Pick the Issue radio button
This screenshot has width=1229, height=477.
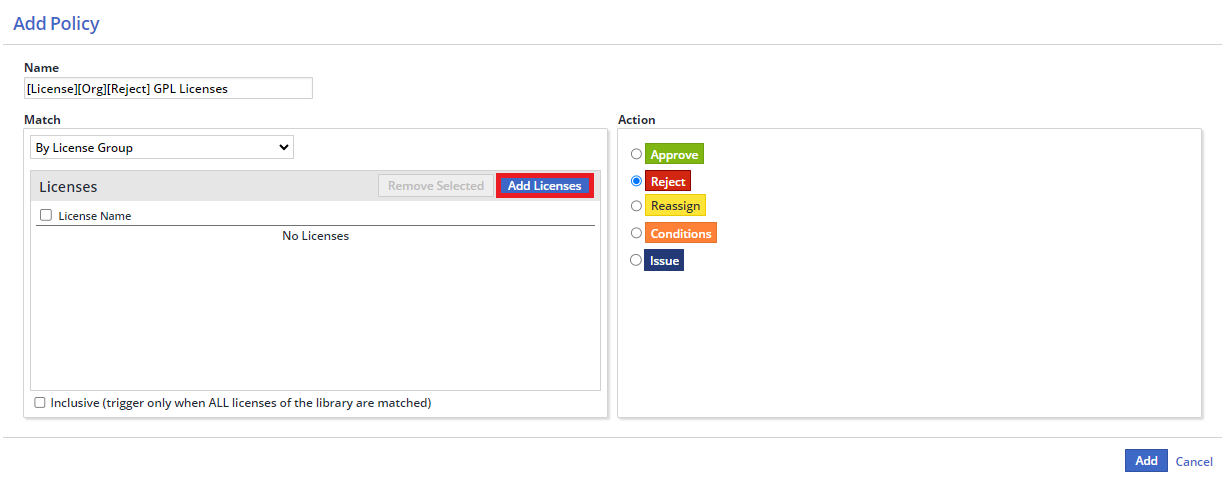coord(636,260)
